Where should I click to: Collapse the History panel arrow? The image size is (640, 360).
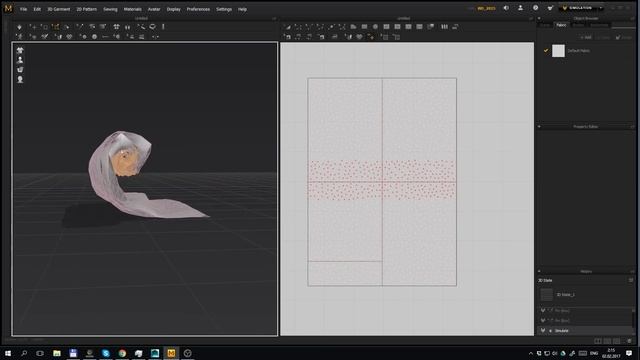pyautogui.click(x=539, y=271)
